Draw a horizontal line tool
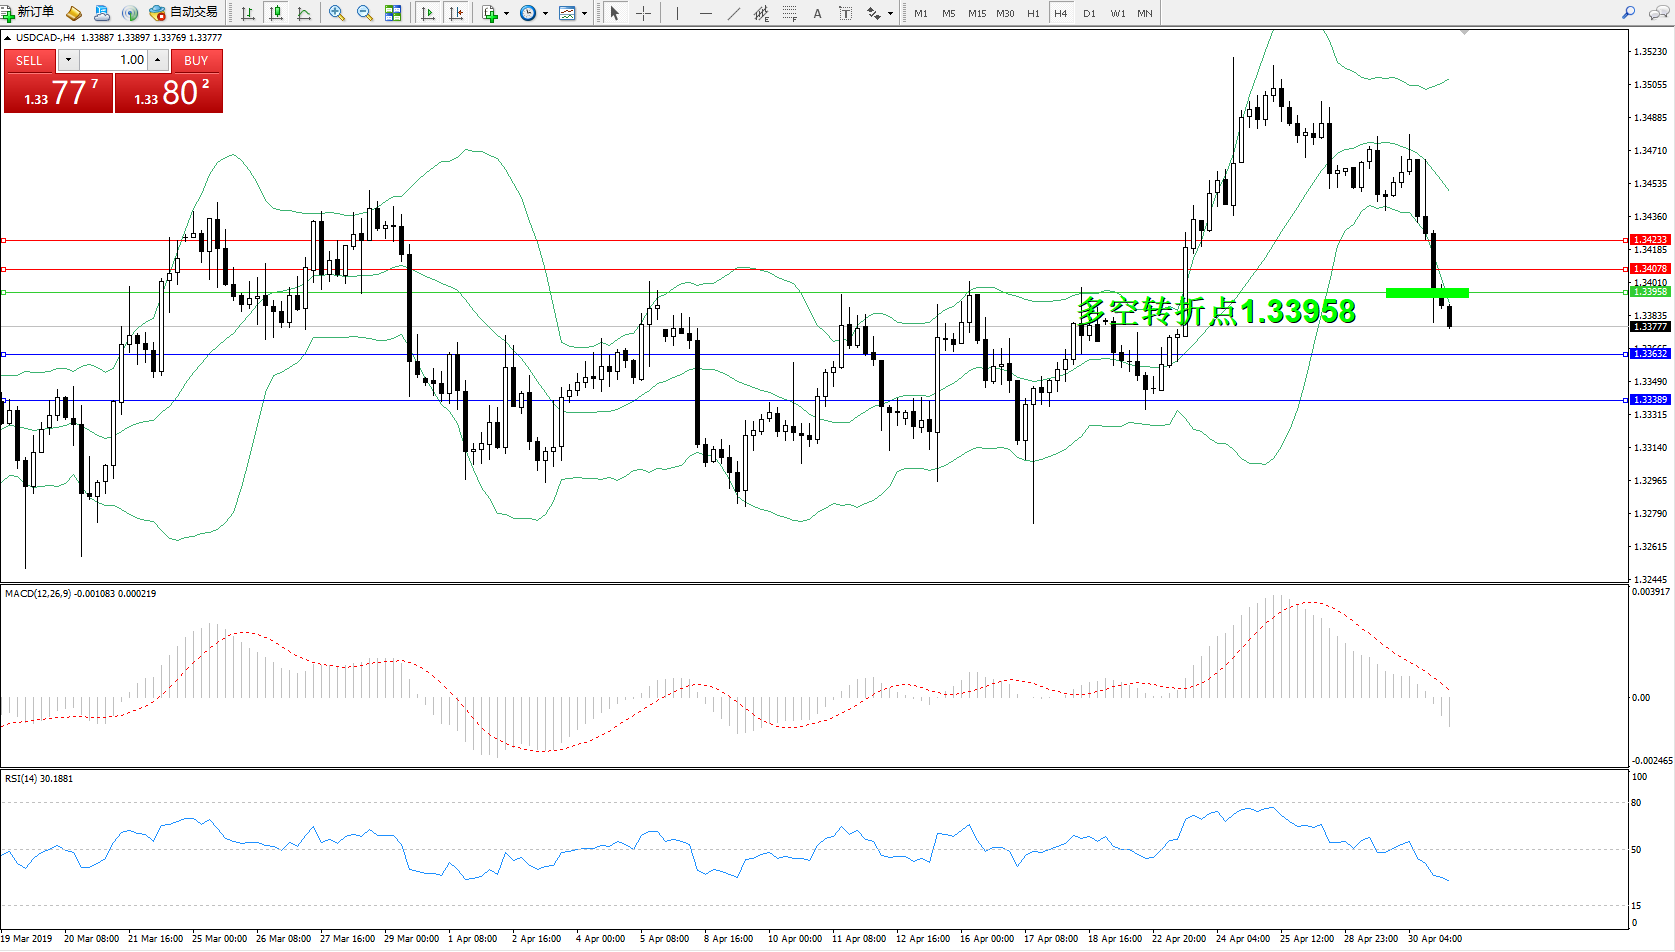The height and width of the screenshot is (952, 1675). (x=706, y=13)
